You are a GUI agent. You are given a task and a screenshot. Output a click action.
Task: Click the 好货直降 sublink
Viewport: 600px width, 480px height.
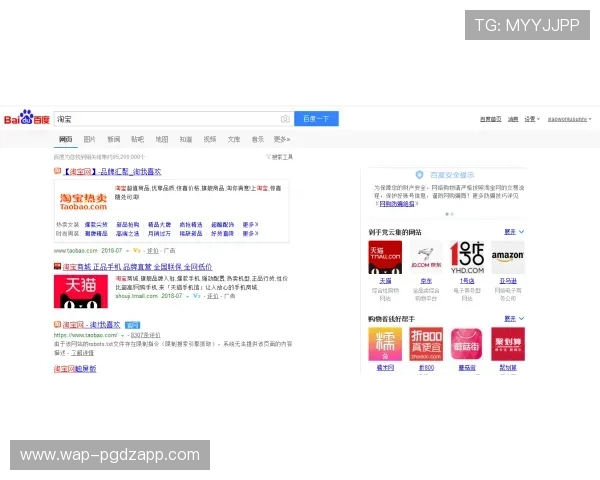(x=222, y=233)
